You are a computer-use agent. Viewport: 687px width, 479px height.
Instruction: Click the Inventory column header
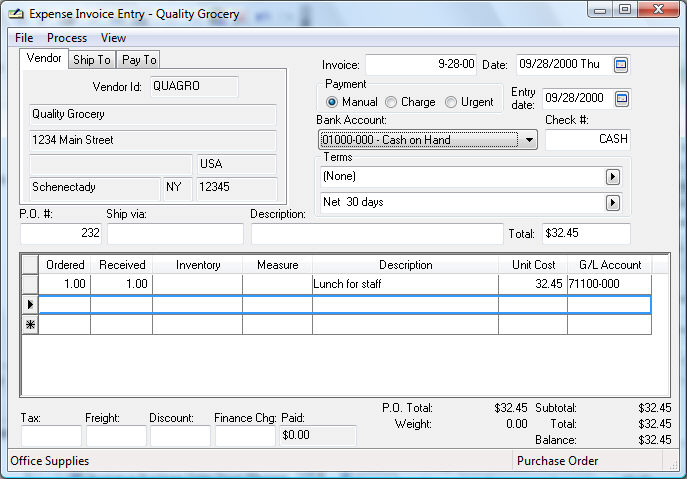tap(198, 265)
